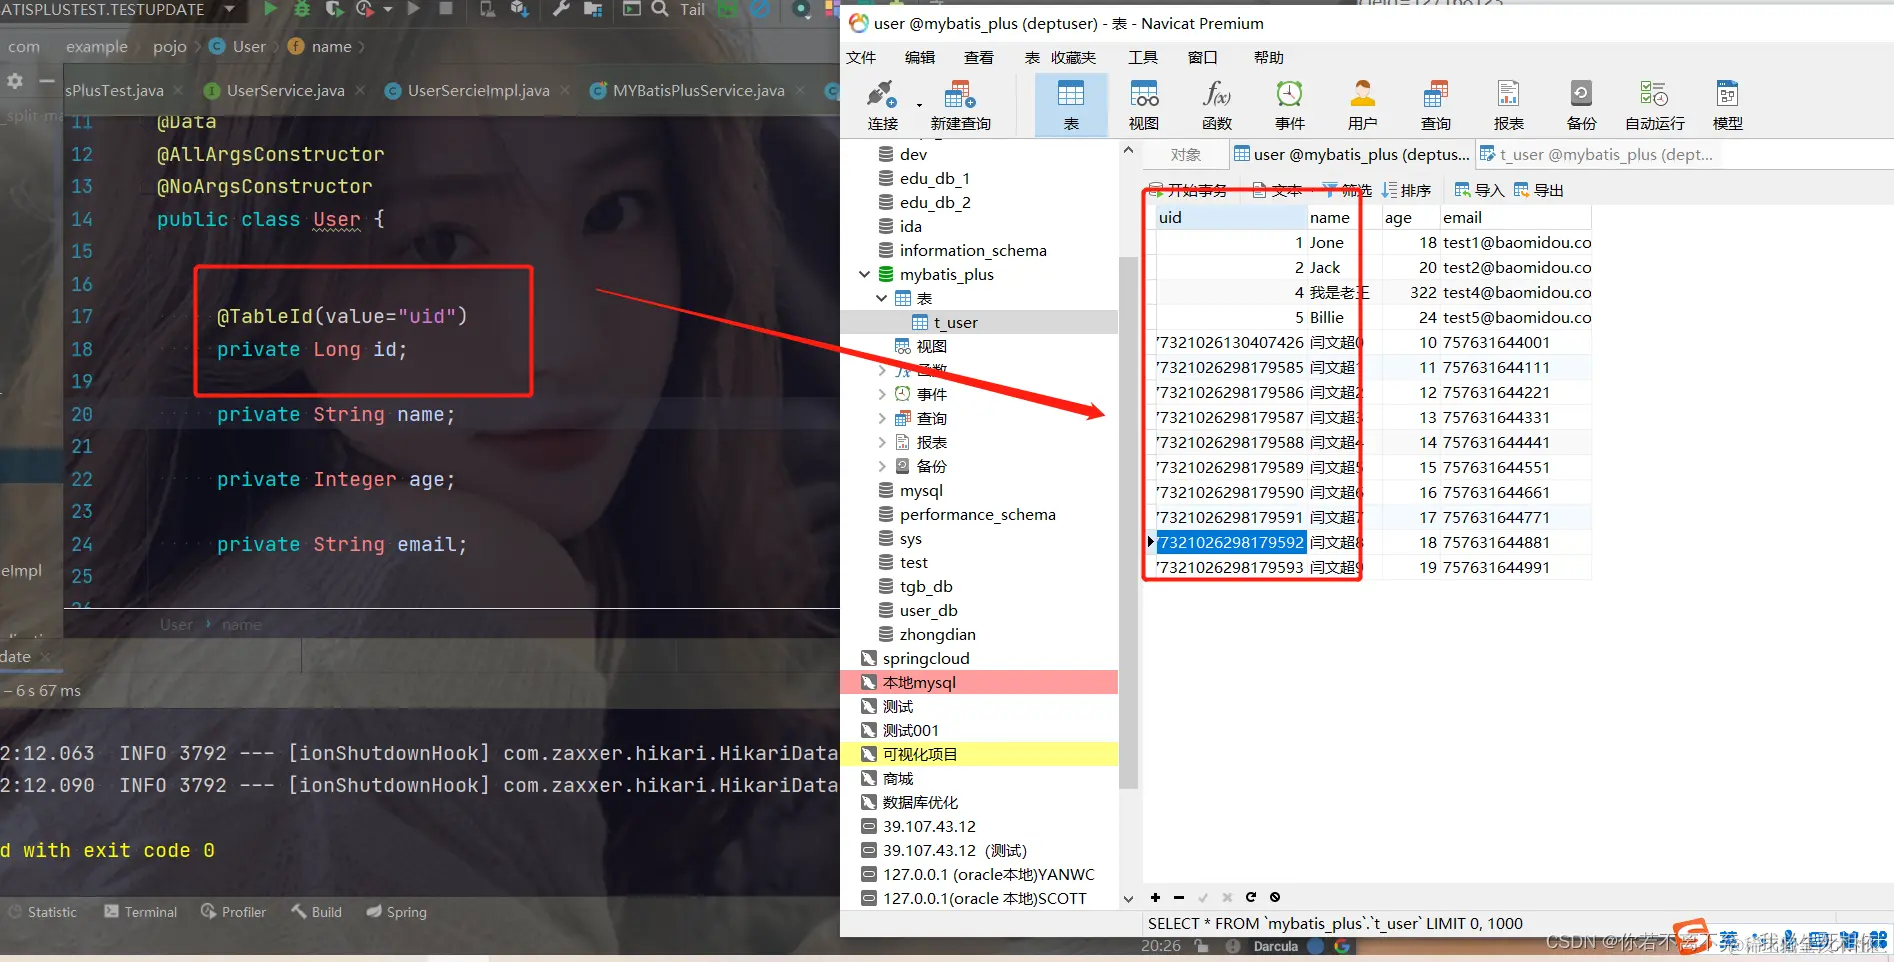Click the email column header
1894x962 pixels.
click(x=1515, y=217)
